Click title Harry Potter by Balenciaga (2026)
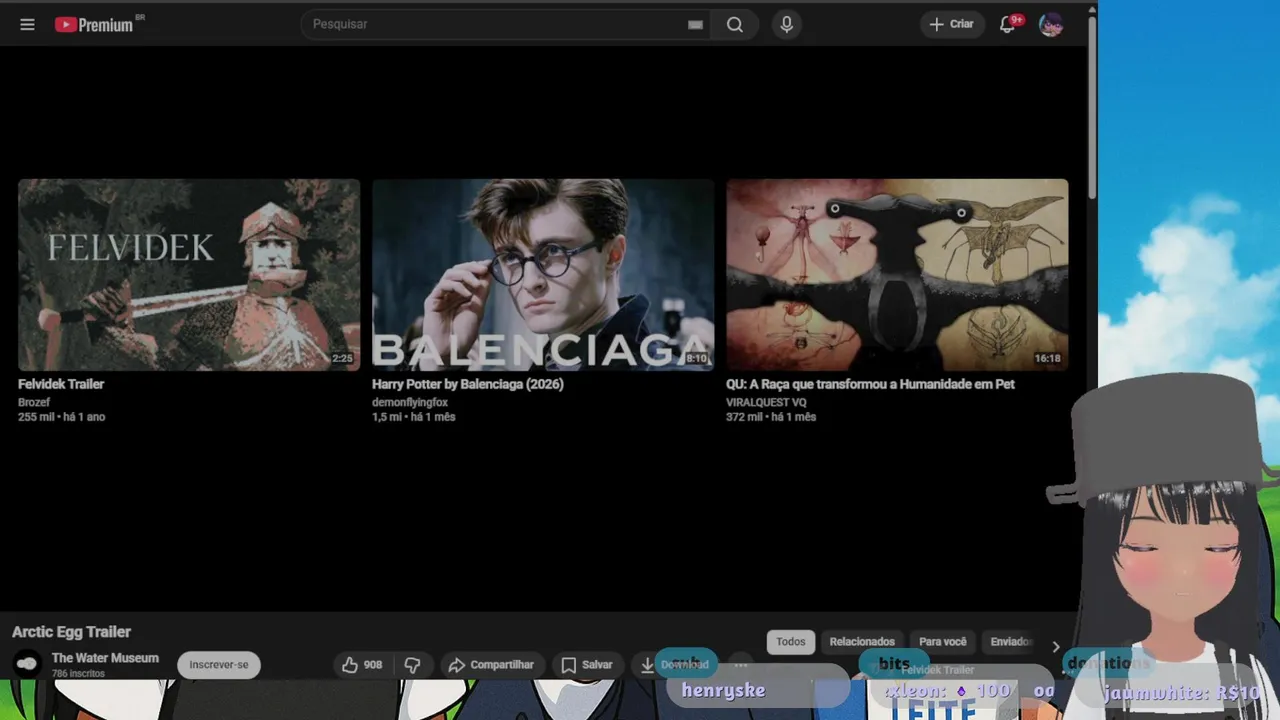Image resolution: width=1280 pixels, height=720 pixels. (x=468, y=384)
